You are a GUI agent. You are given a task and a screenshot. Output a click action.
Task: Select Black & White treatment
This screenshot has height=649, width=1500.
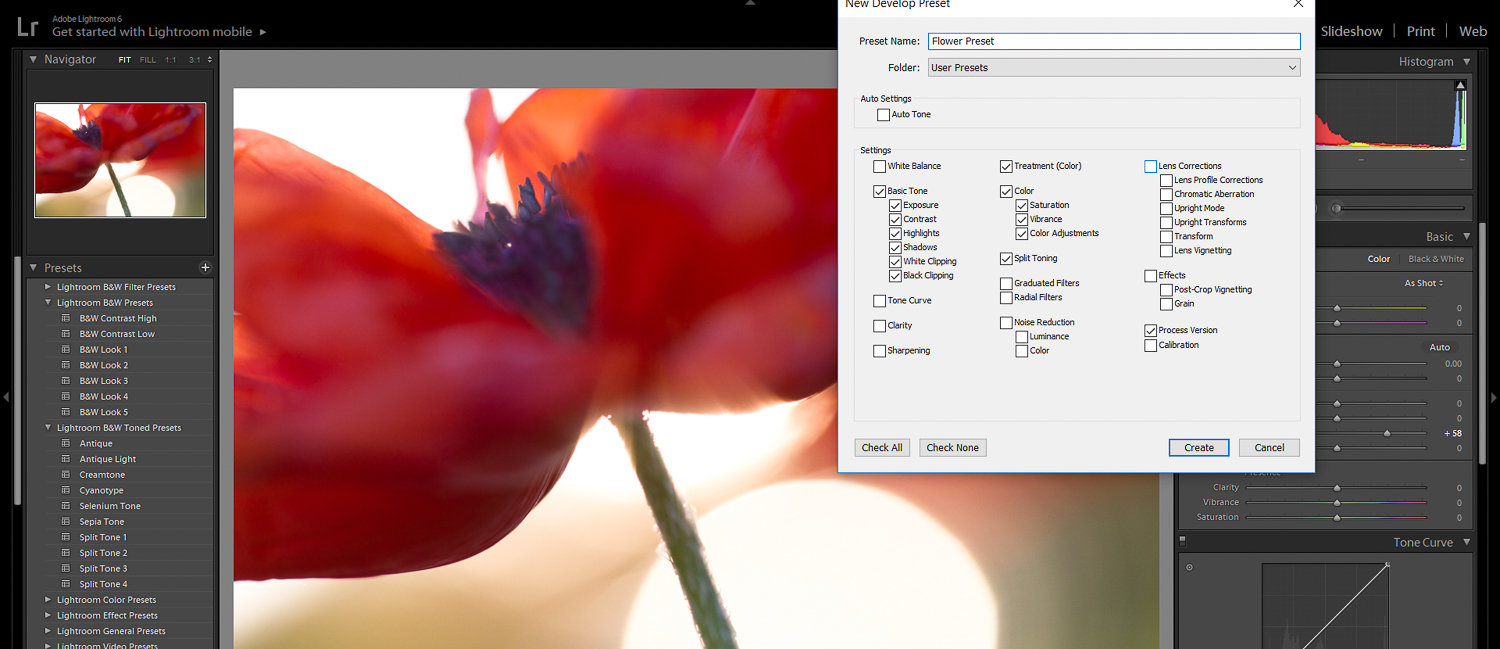pyautogui.click(x=1436, y=259)
